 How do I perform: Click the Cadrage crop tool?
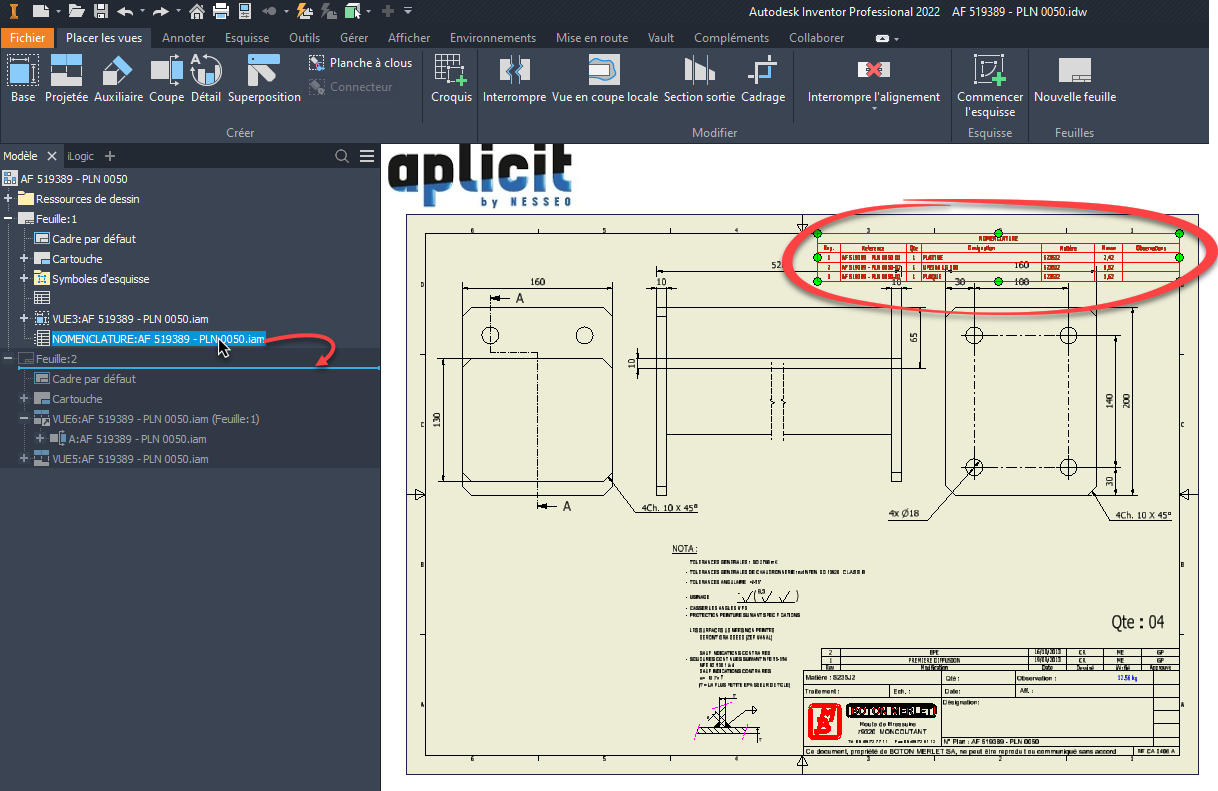click(x=763, y=79)
